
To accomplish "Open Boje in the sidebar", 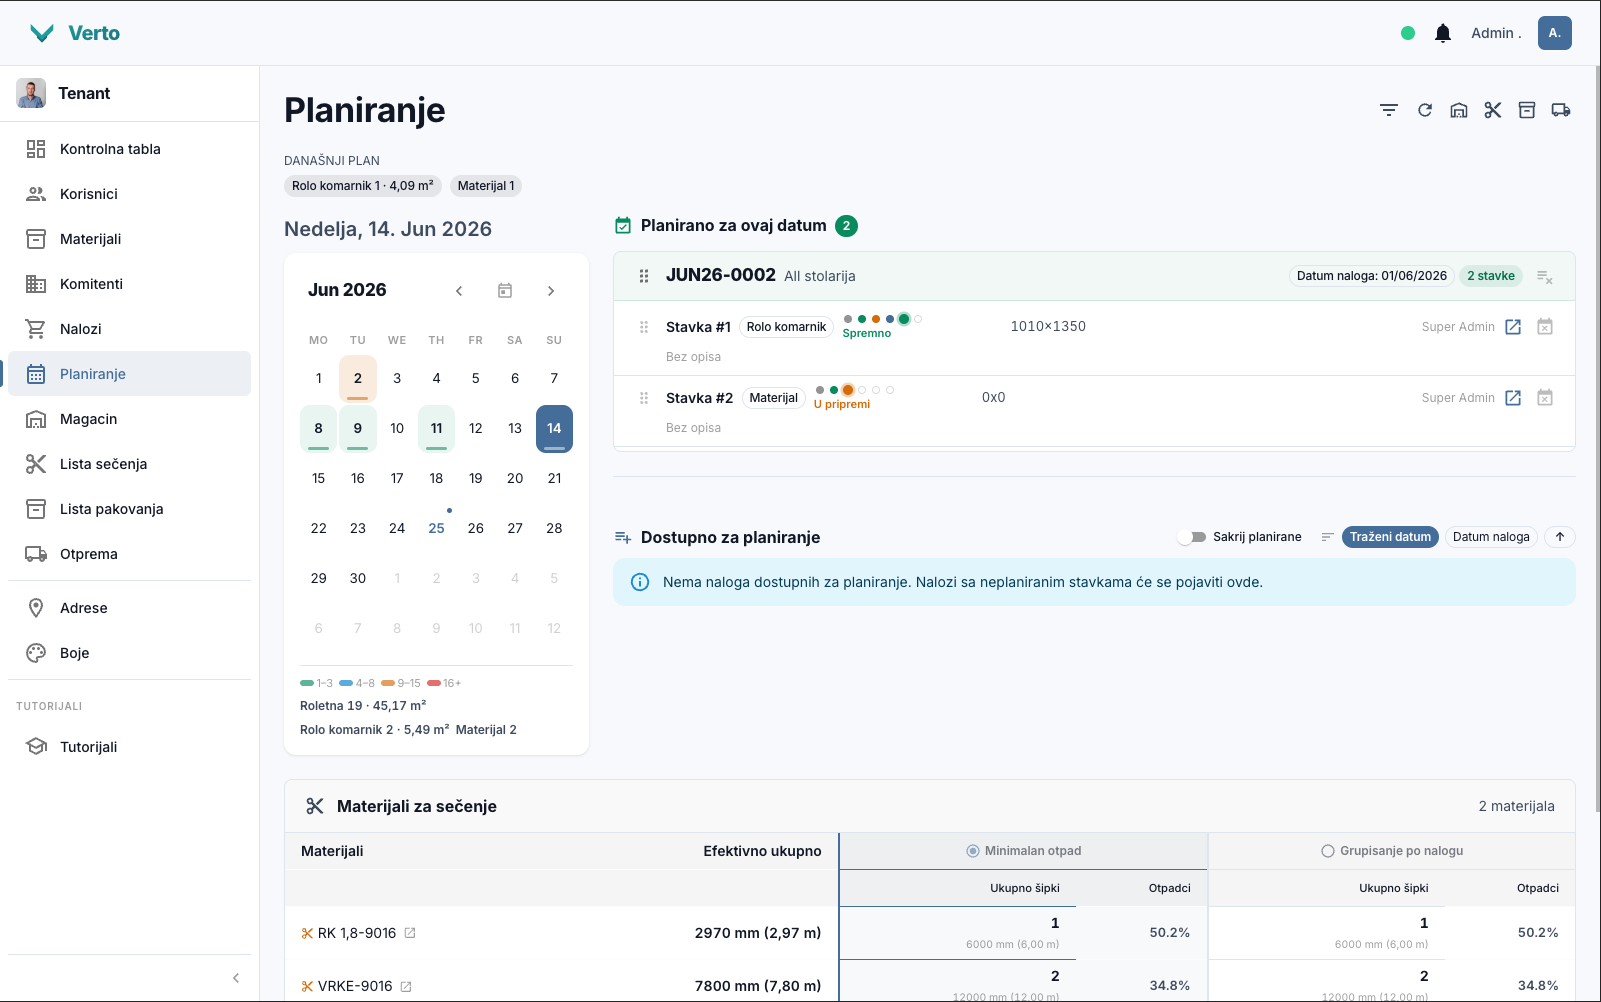I will pos(129,653).
